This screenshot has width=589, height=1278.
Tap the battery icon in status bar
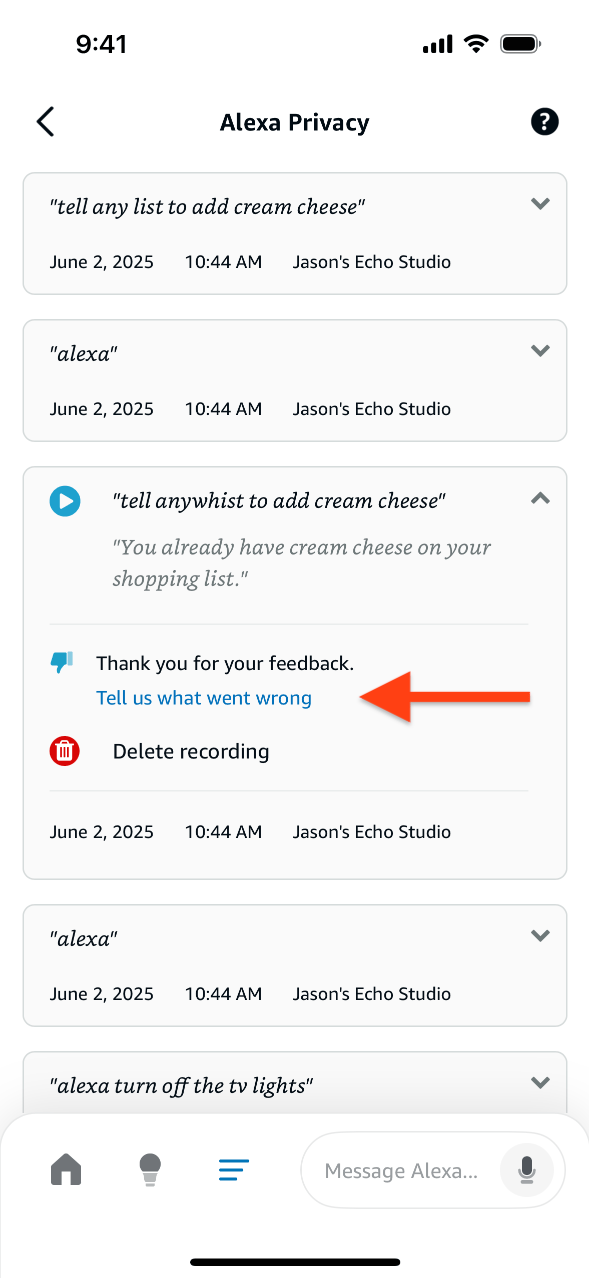click(521, 44)
